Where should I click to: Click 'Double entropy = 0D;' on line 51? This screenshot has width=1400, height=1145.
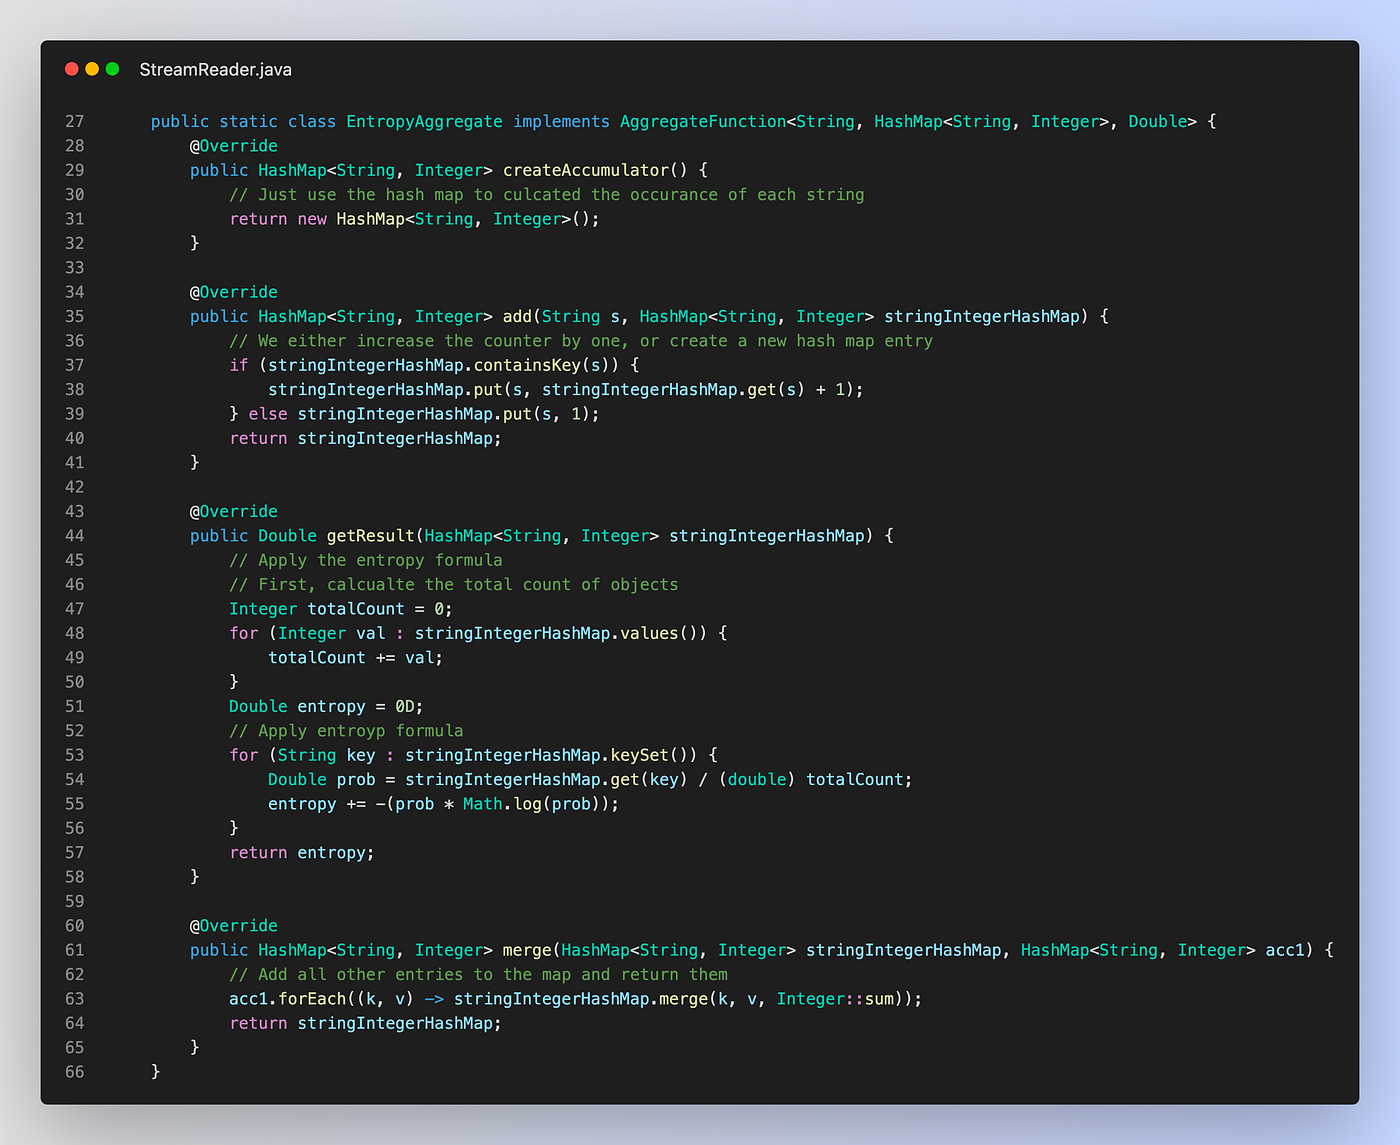coord(327,707)
